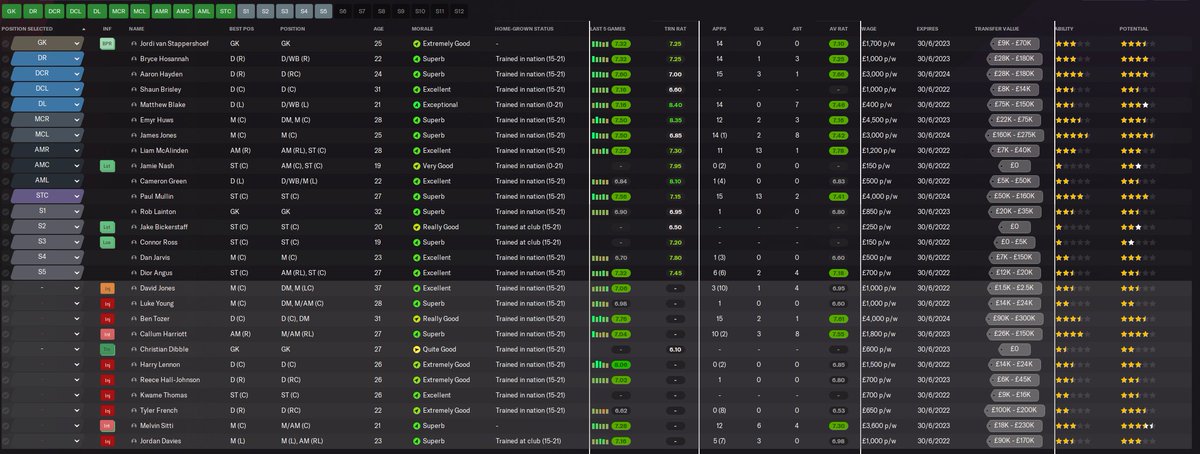This screenshot has height=454, width=1200.
Task: Click the status icon beside Callum Harriott
Action: 107,333
